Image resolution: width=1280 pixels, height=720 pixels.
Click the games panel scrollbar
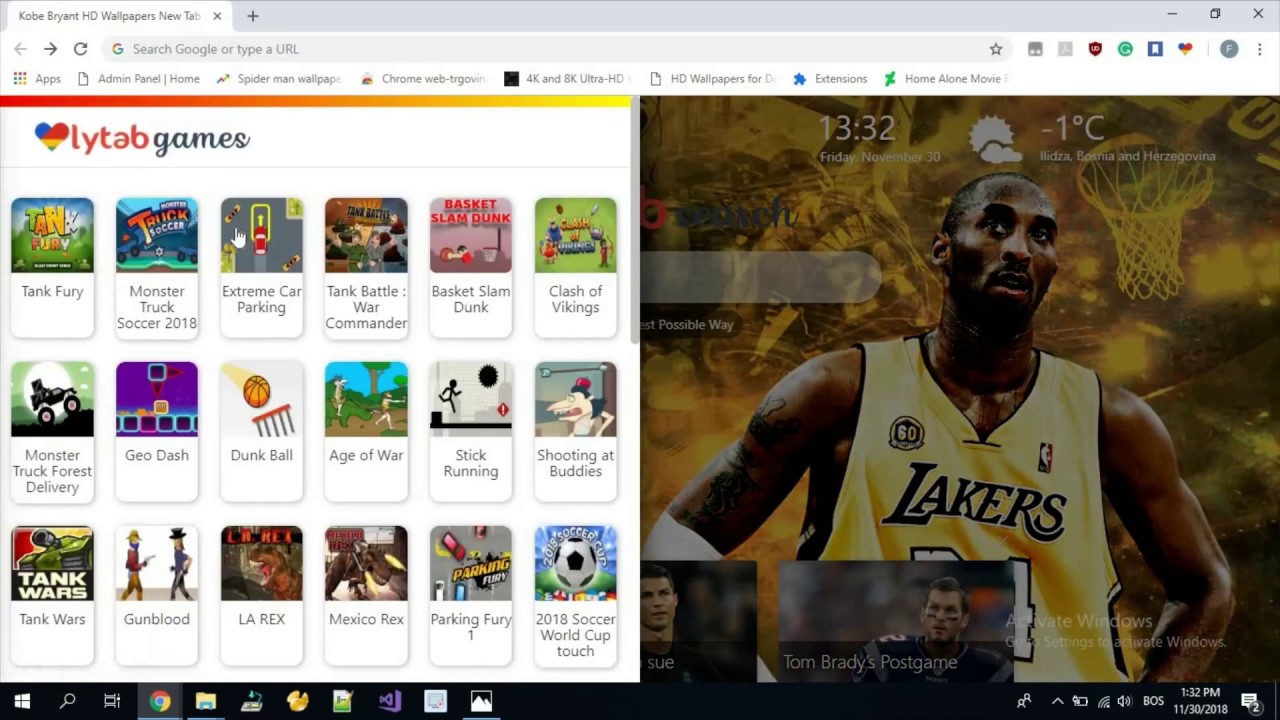click(x=634, y=222)
